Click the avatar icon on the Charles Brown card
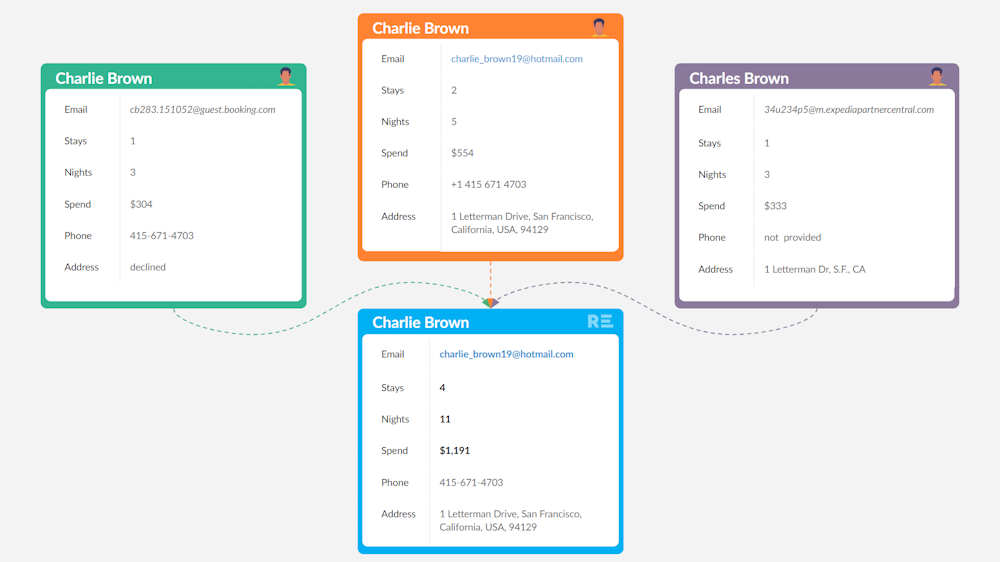Viewport: 1000px width, 562px height. click(x=937, y=77)
